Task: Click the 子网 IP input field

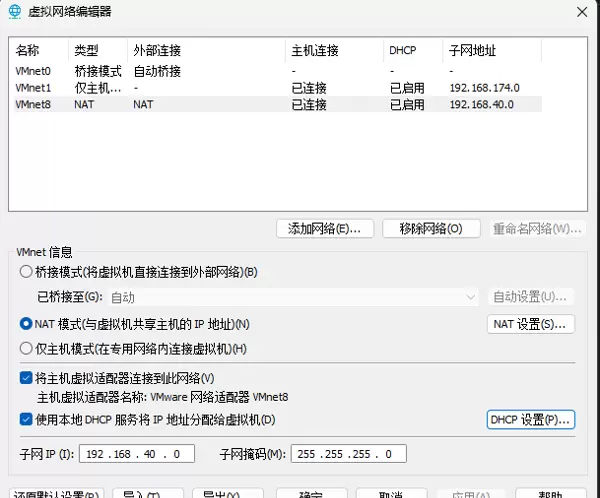Action: tap(133, 454)
